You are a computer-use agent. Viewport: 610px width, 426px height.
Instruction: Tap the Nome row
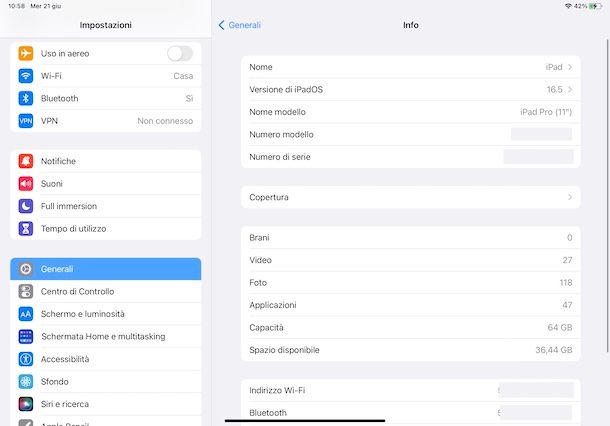pos(411,67)
